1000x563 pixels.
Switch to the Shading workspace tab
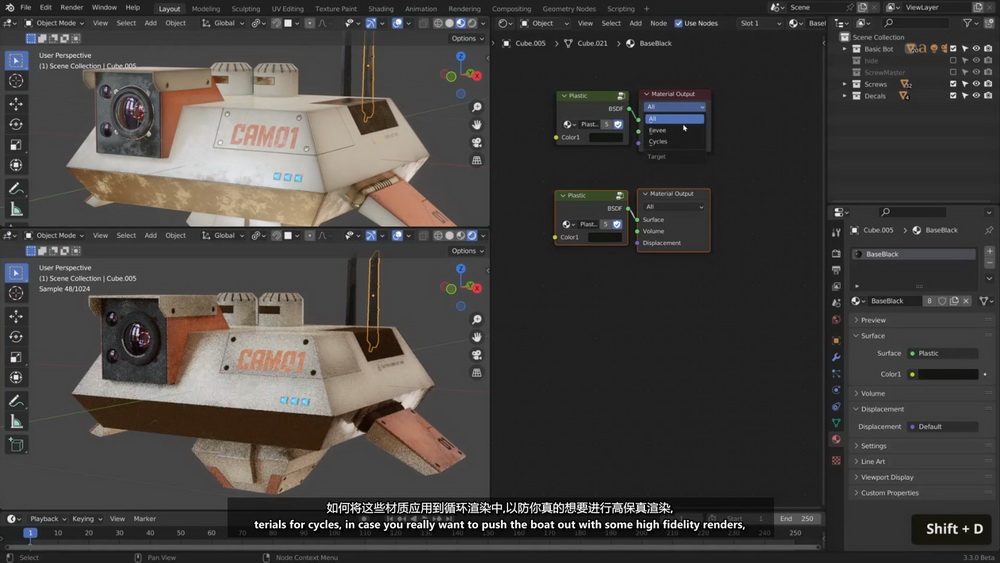(x=381, y=9)
